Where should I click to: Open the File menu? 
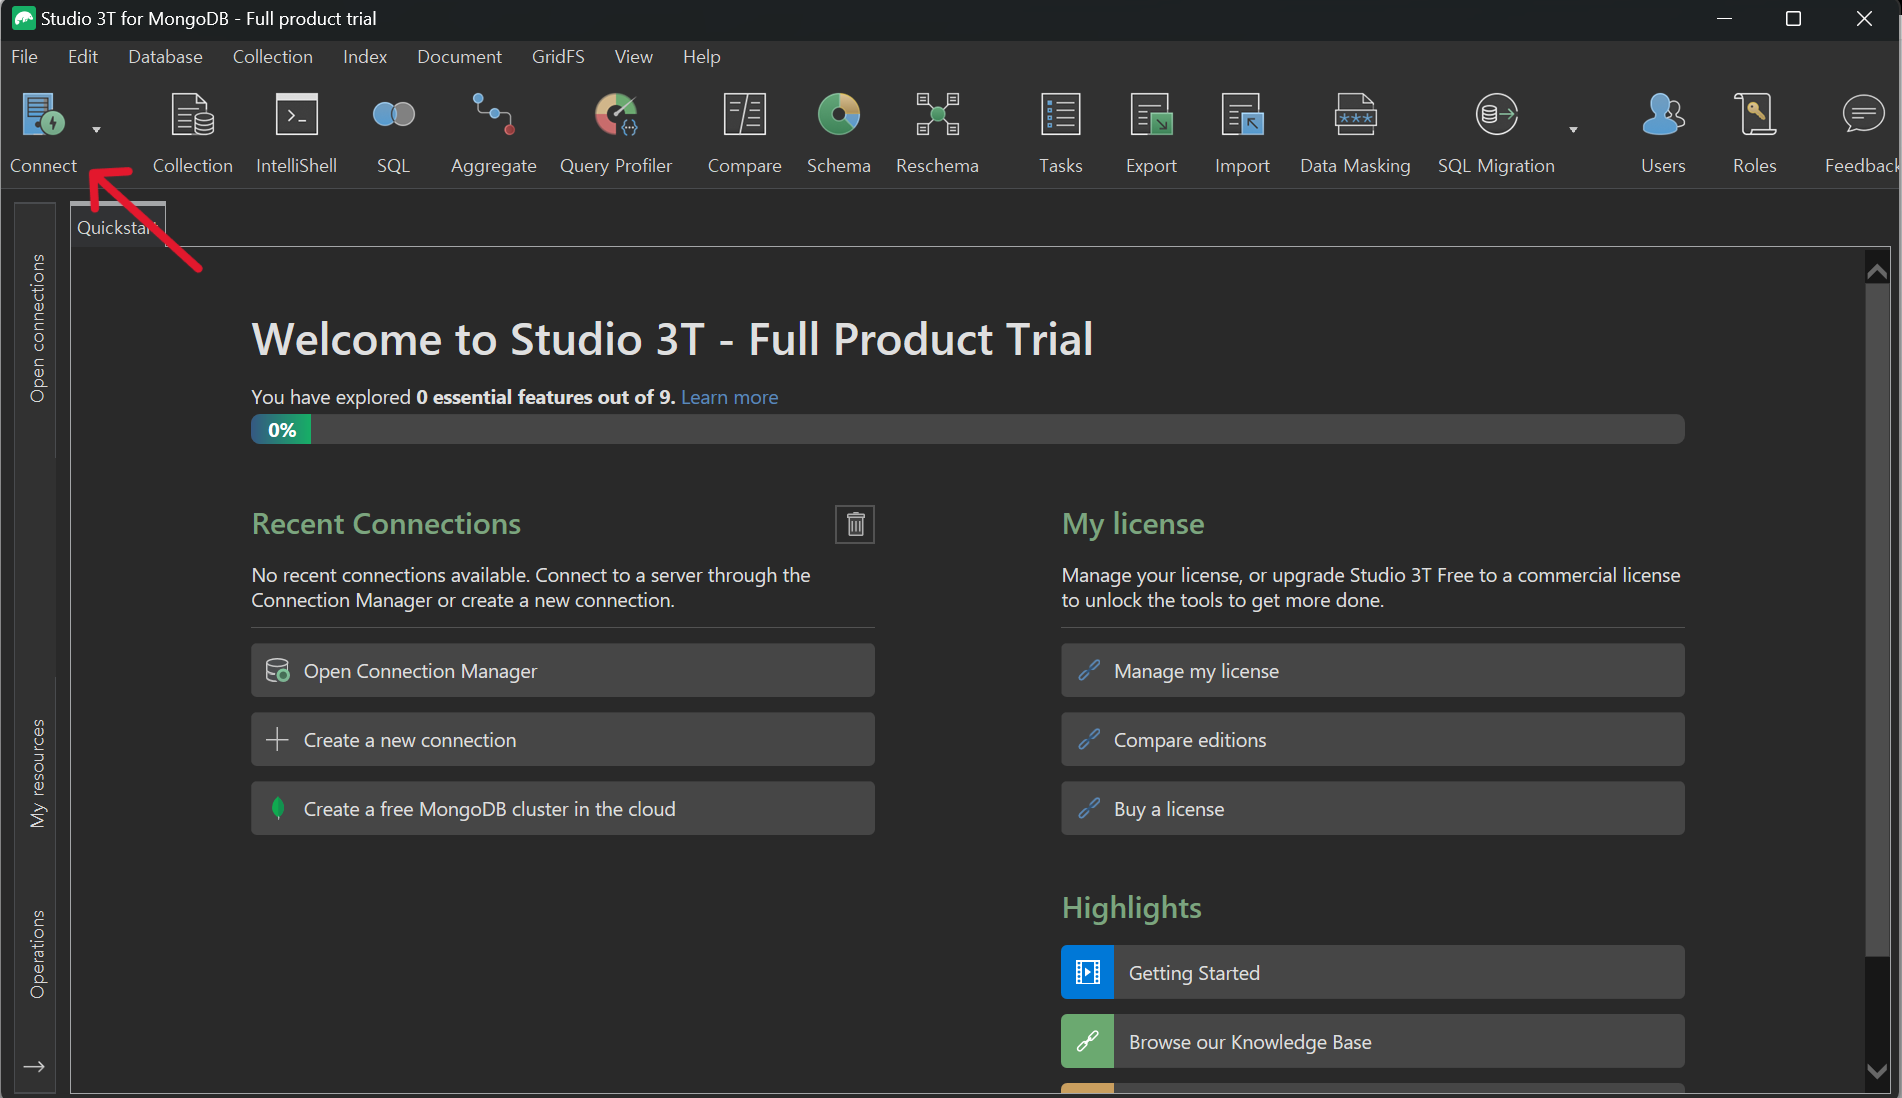click(24, 57)
